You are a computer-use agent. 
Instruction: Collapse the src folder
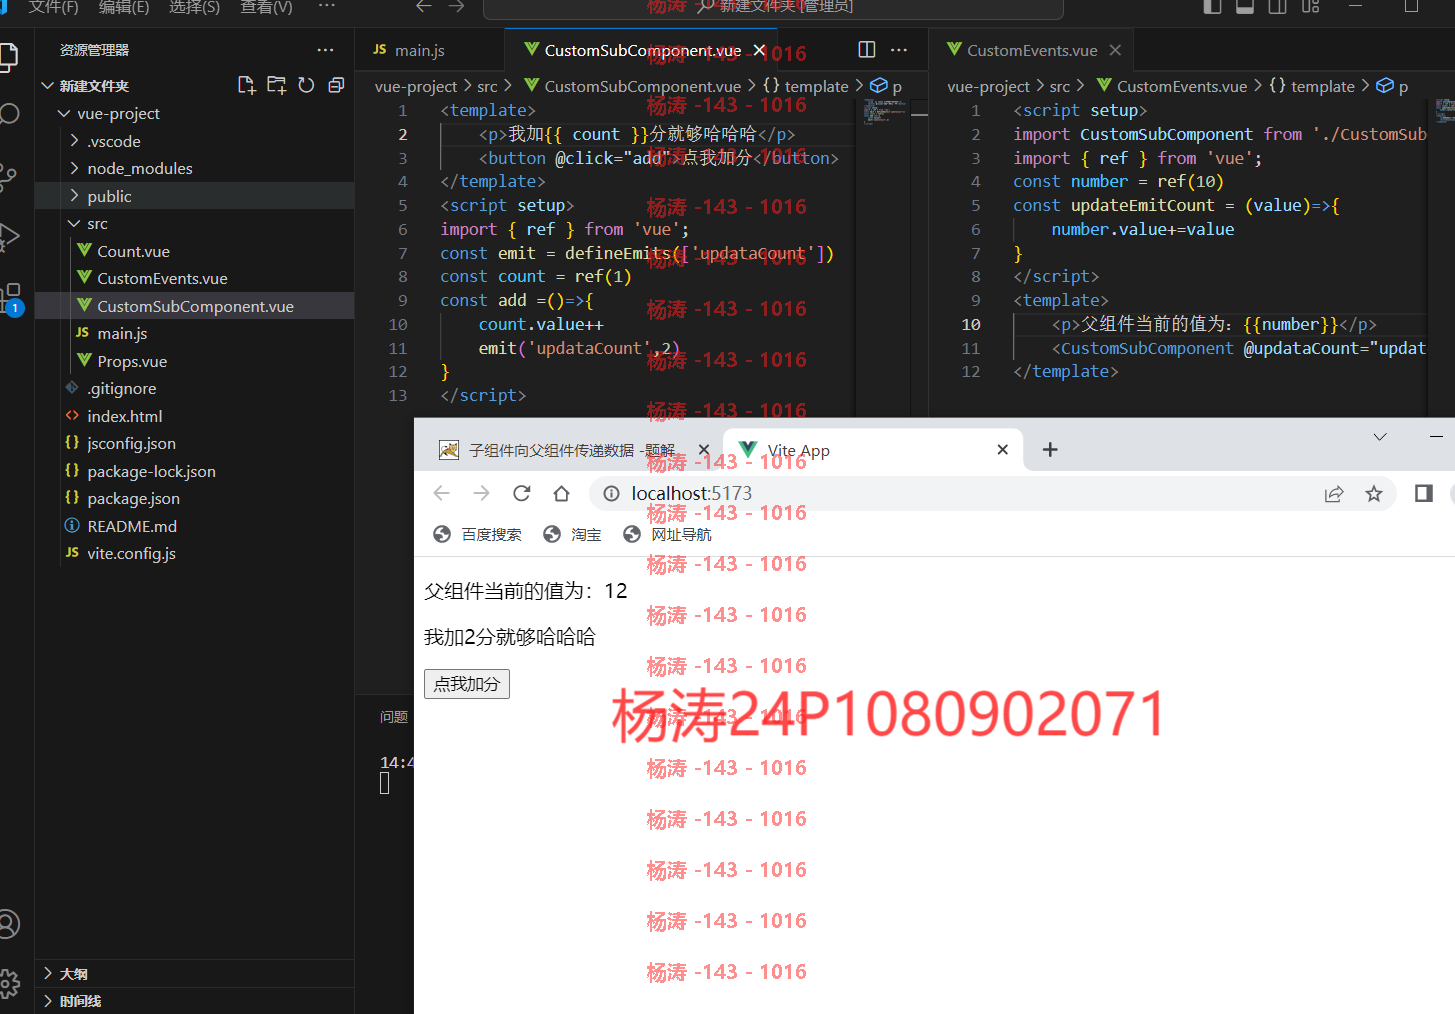(x=74, y=223)
